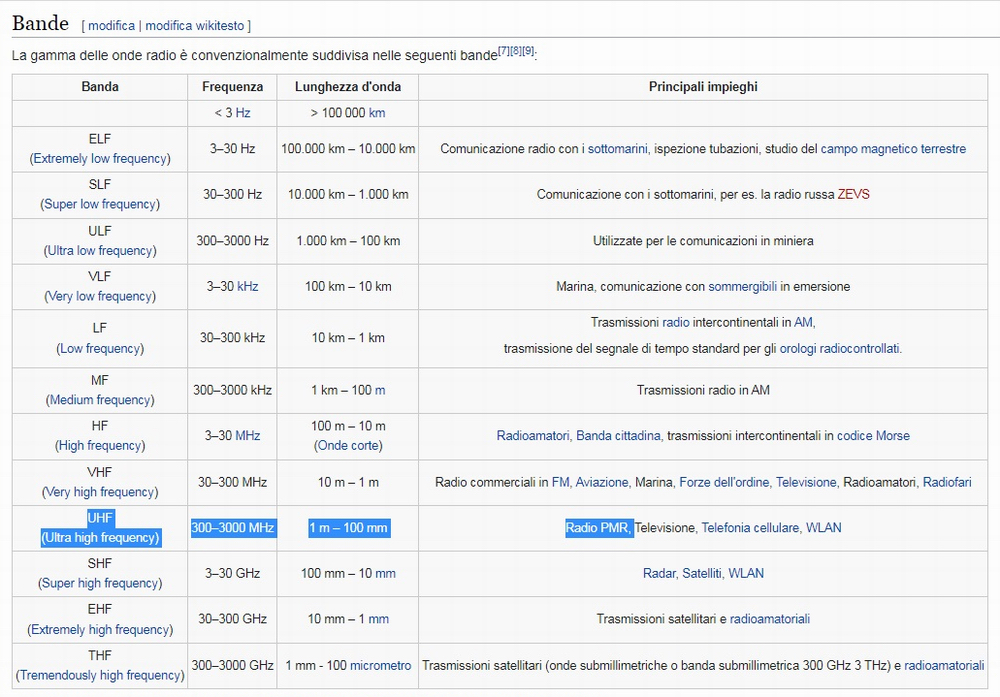Click the red "ZEVS" link
Image resolution: width=1000 pixels, height=697 pixels.
853,195
